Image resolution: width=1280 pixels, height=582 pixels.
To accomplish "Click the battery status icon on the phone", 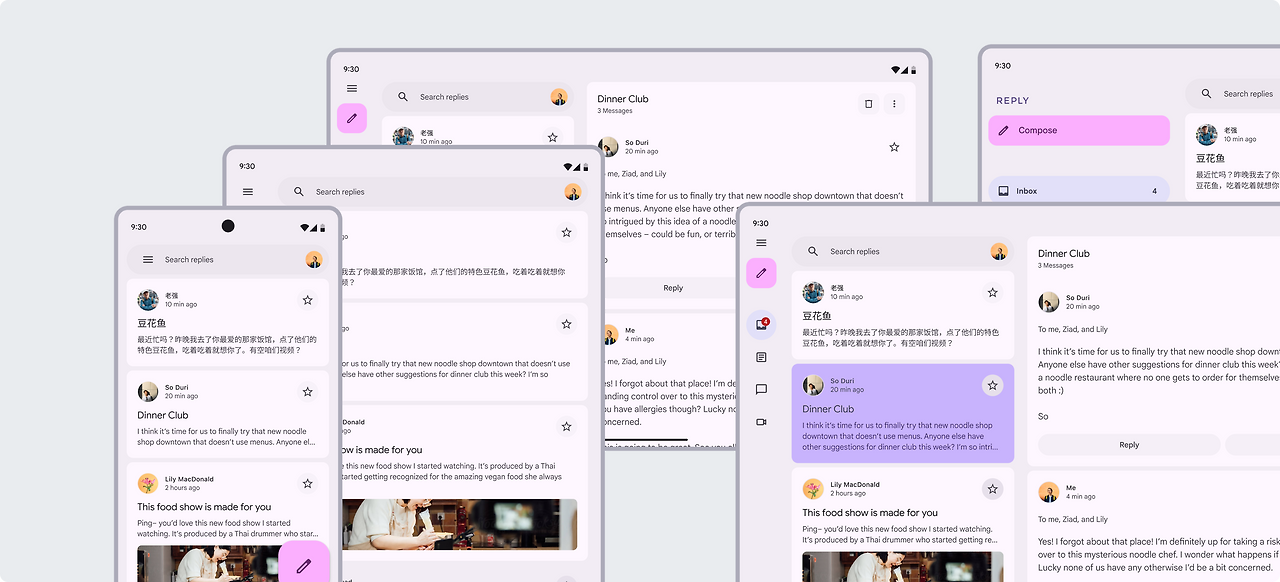I will click(x=322, y=228).
